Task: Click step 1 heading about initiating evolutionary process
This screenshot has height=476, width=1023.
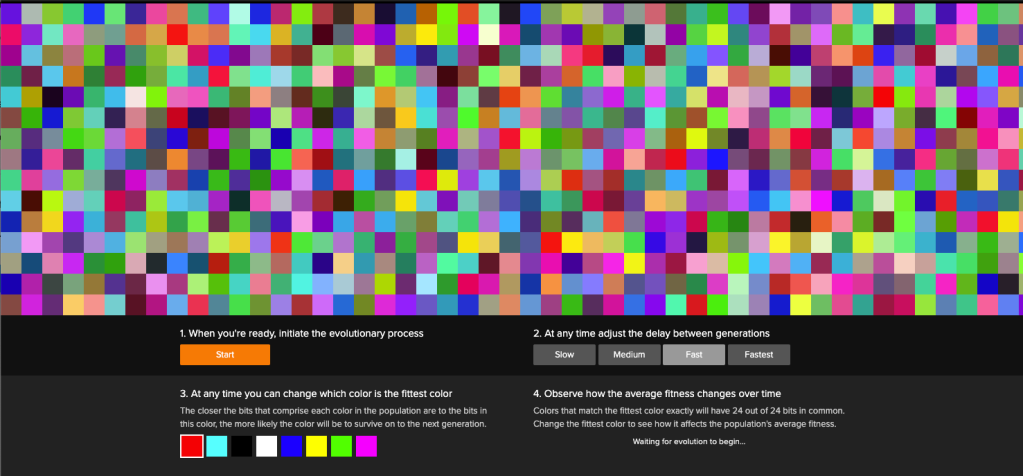Action: (301, 333)
